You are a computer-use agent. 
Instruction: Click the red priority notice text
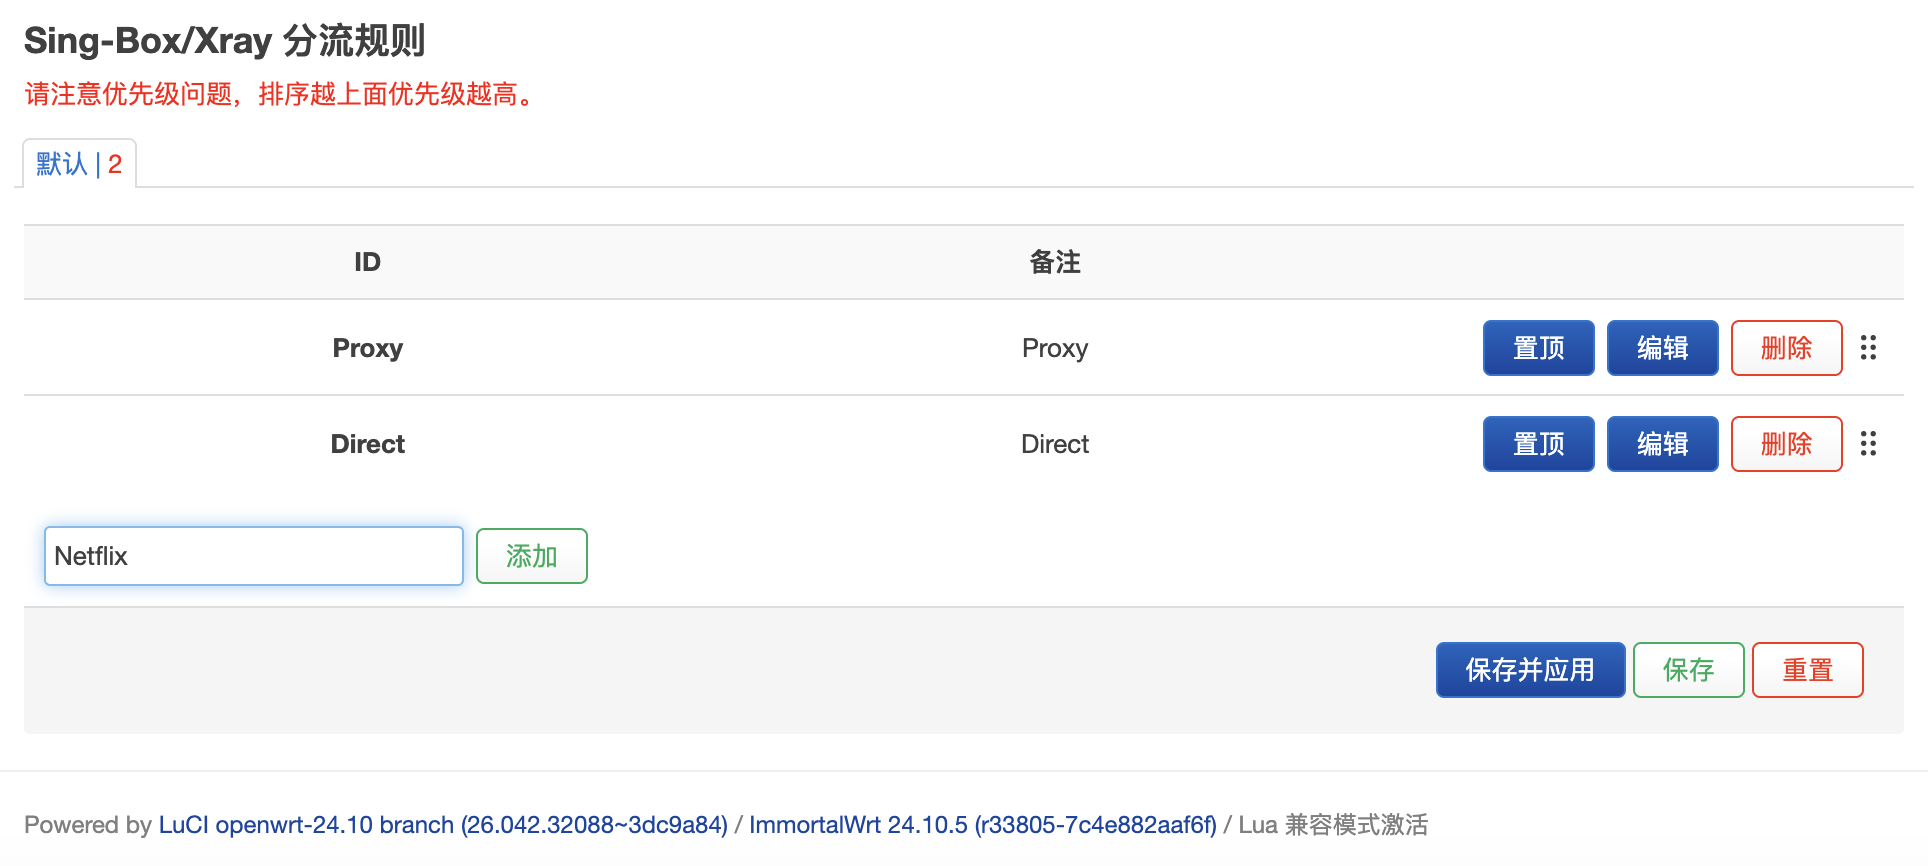(283, 94)
